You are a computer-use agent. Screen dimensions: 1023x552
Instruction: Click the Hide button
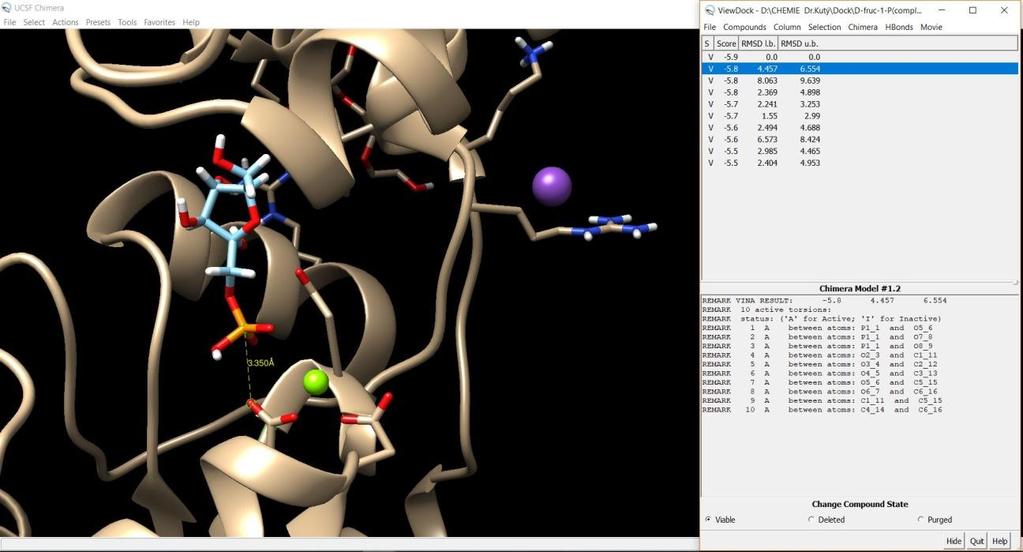tap(954, 541)
